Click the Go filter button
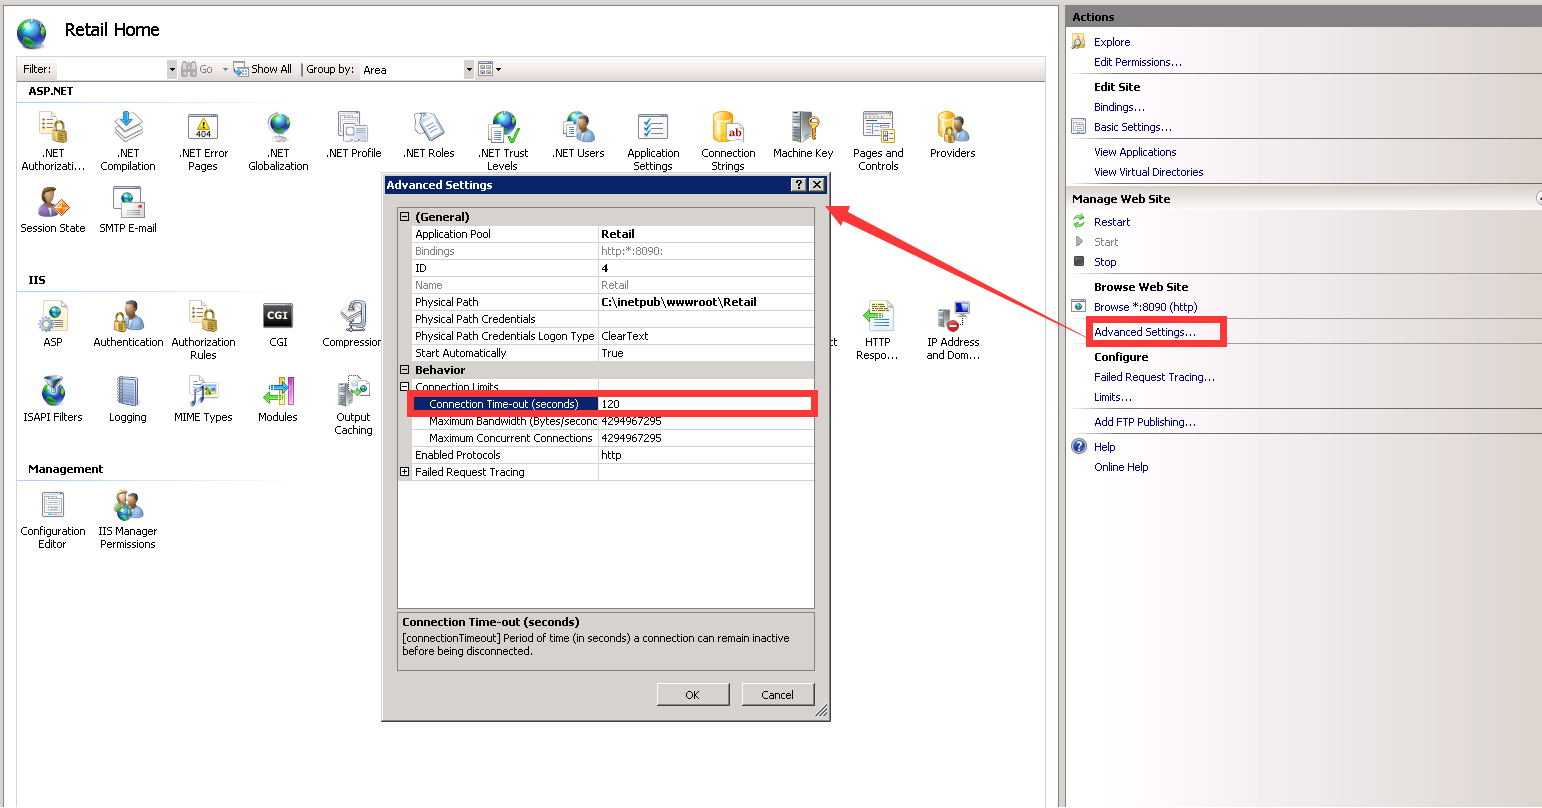1542x808 pixels. coord(198,69)
